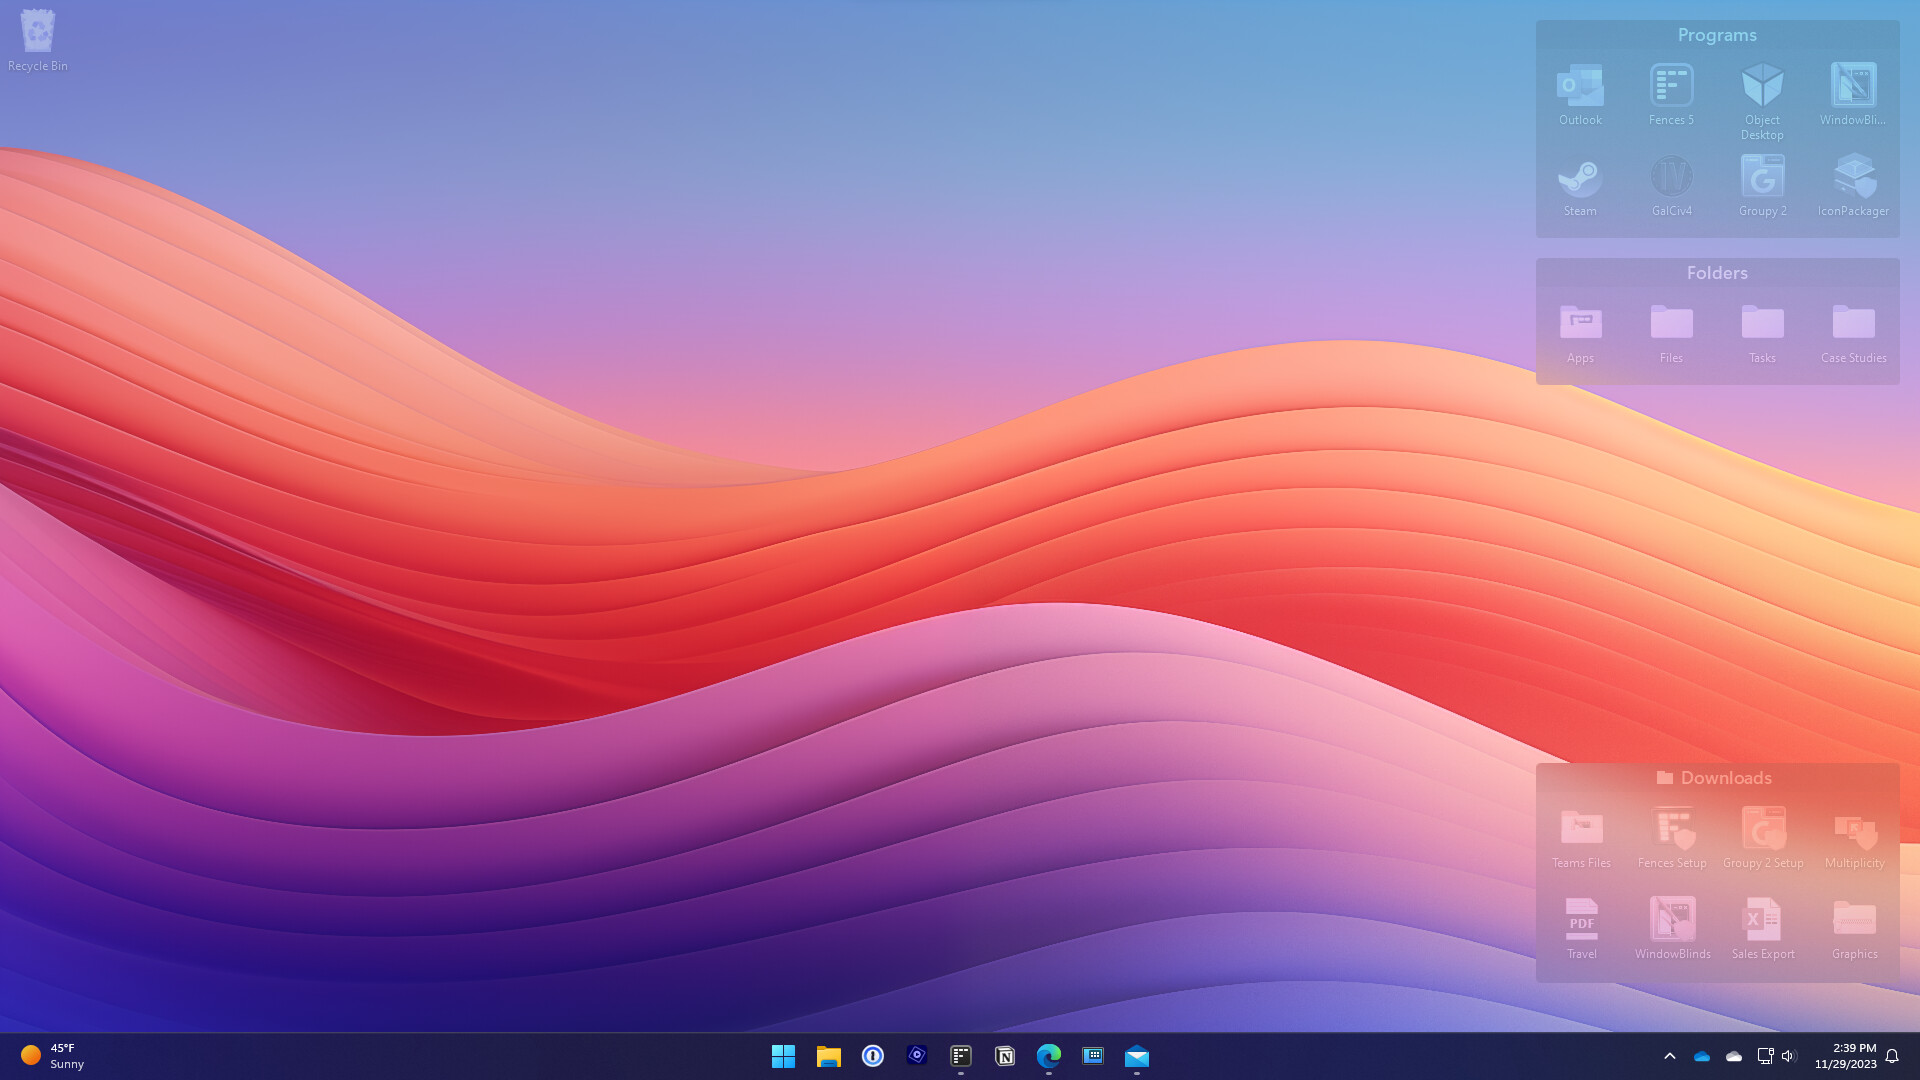Open the Start menu
Image resolution: width=1920 pixels, height=1080 pixels.
(x=784, y=1056)
